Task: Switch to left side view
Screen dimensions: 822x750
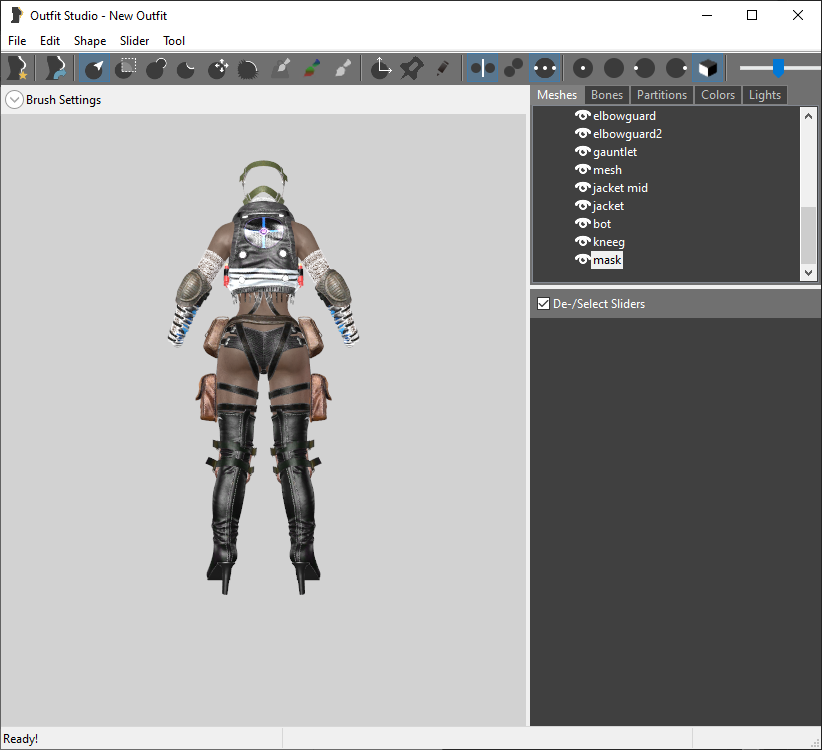Action: (x=644, y=68)
